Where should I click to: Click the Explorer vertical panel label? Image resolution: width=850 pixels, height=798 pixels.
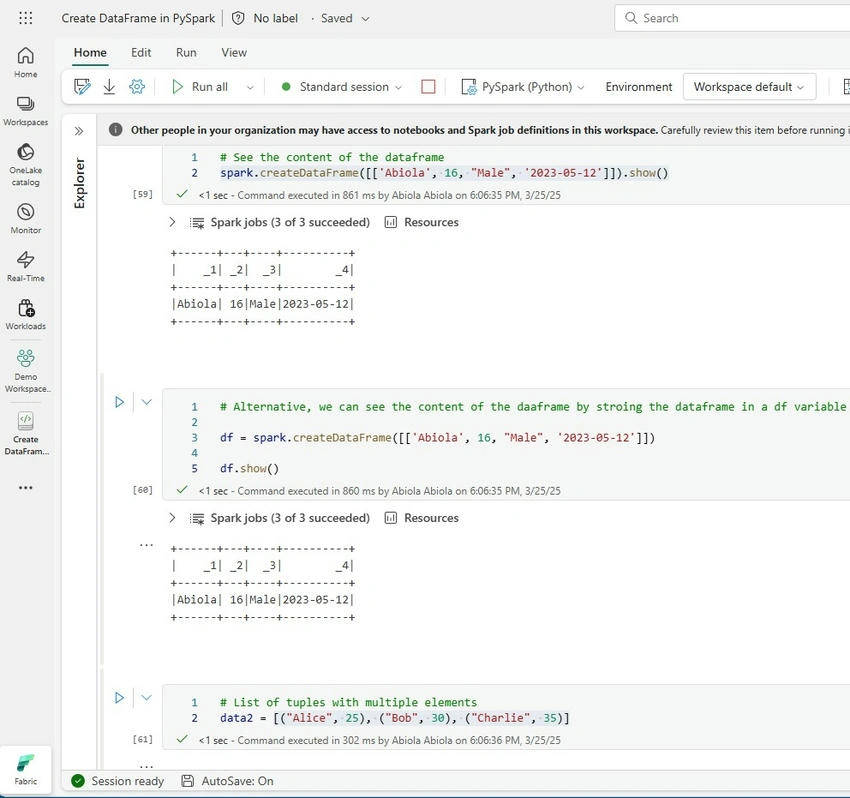[80, 183]
